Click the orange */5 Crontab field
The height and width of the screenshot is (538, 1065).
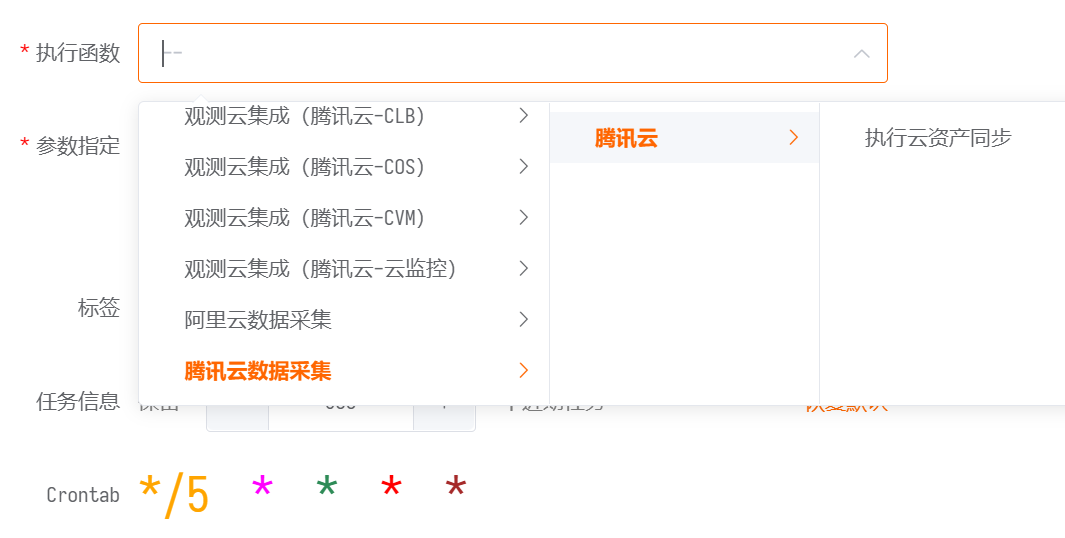point(174,494)
